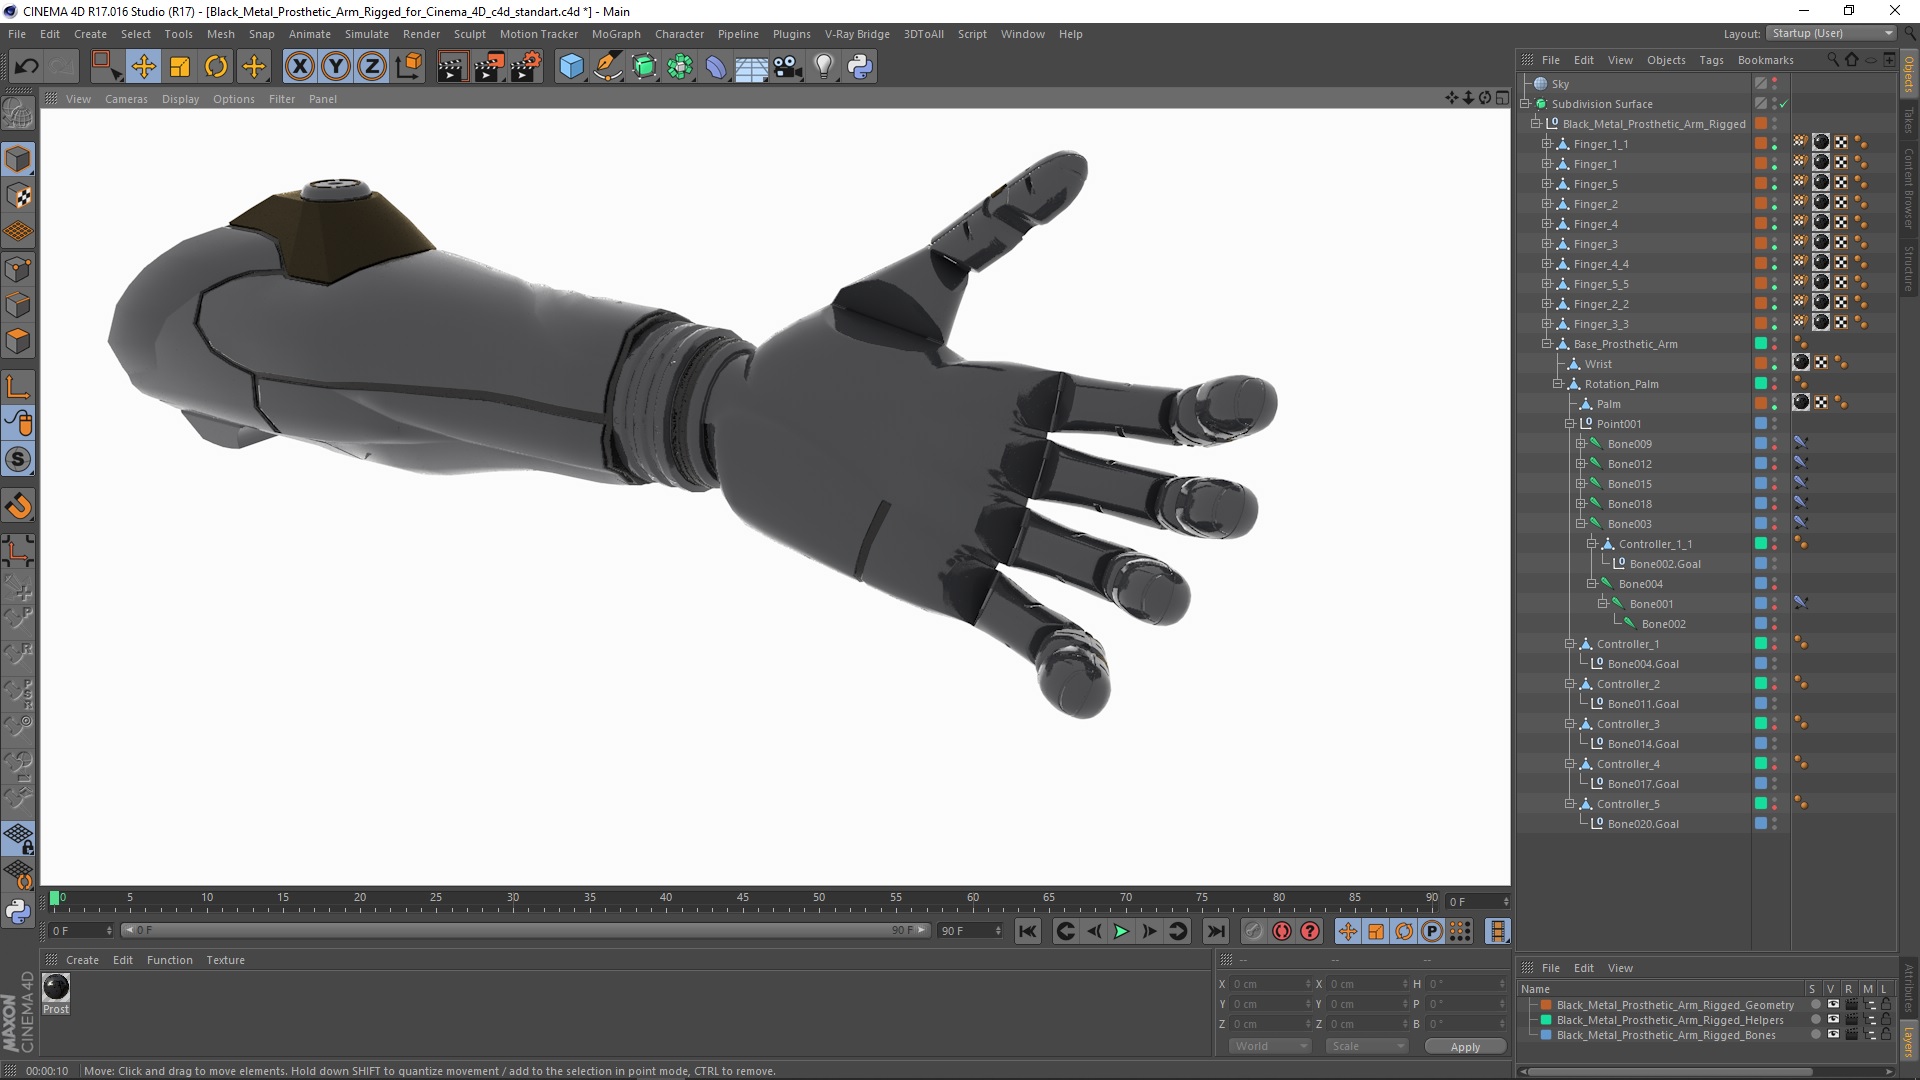Add a camera object
Viewport: 1920px width, 1080px height.
pos(788,67)
